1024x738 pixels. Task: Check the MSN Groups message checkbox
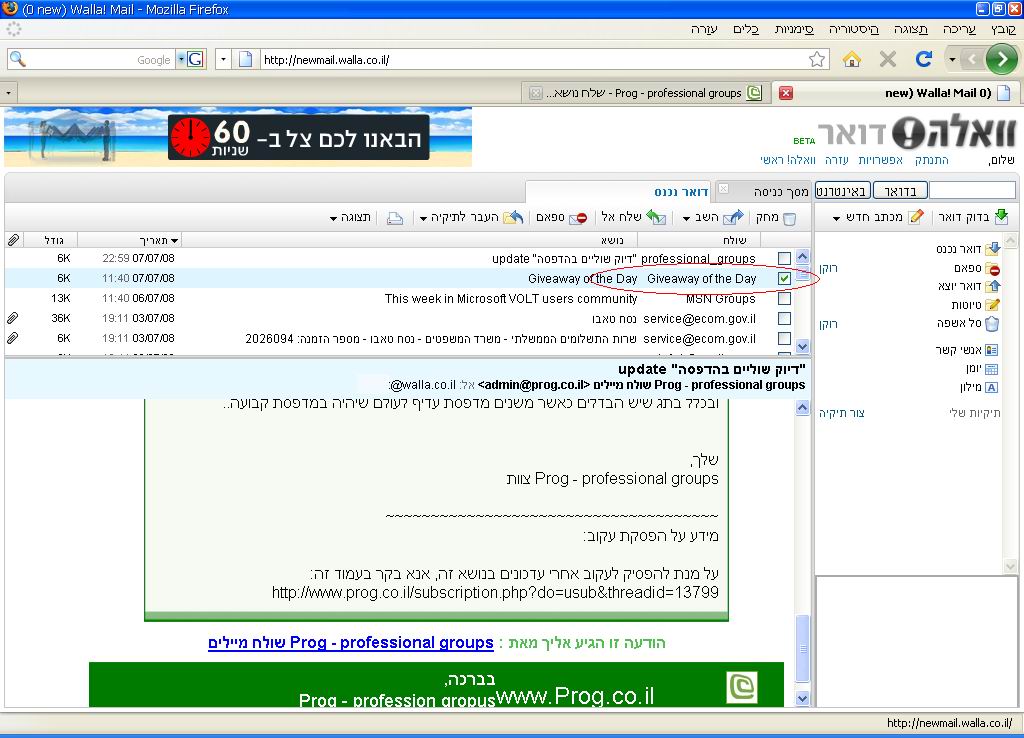[784, 298]
